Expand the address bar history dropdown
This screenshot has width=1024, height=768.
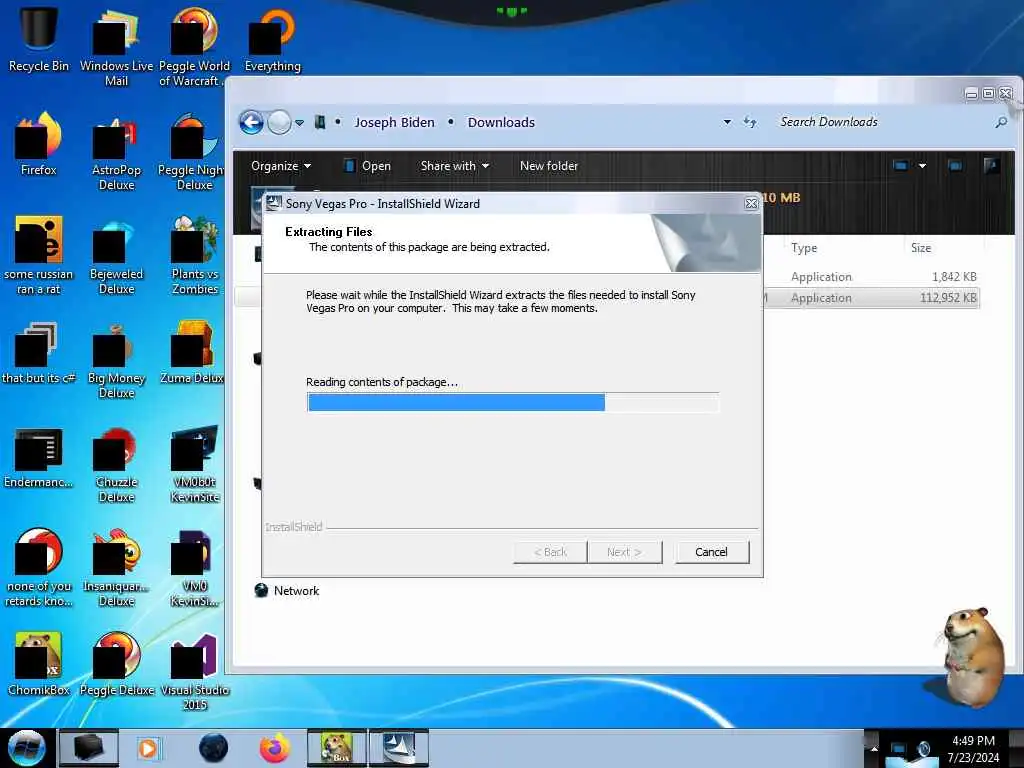point(727,122)
